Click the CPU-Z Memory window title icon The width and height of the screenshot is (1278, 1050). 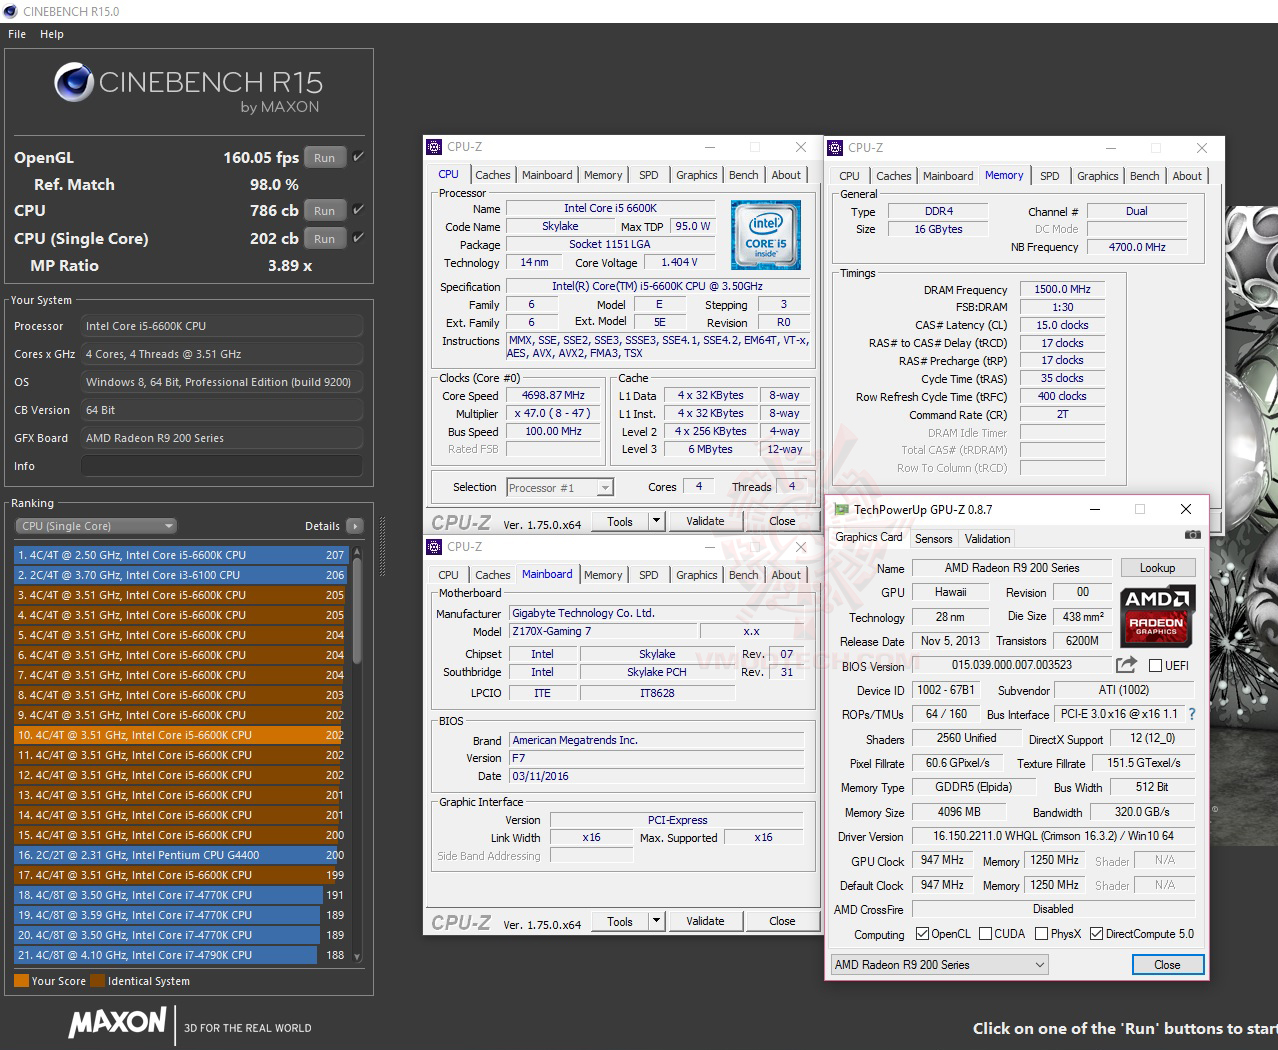click(836, 147)
